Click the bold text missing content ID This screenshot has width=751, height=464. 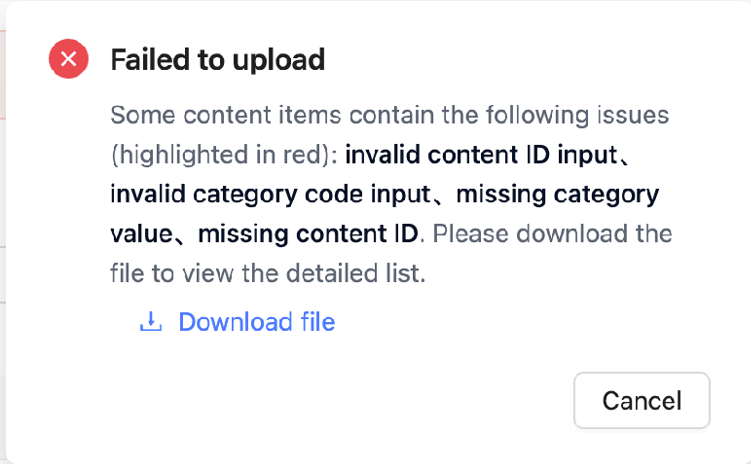pos(308,234)
